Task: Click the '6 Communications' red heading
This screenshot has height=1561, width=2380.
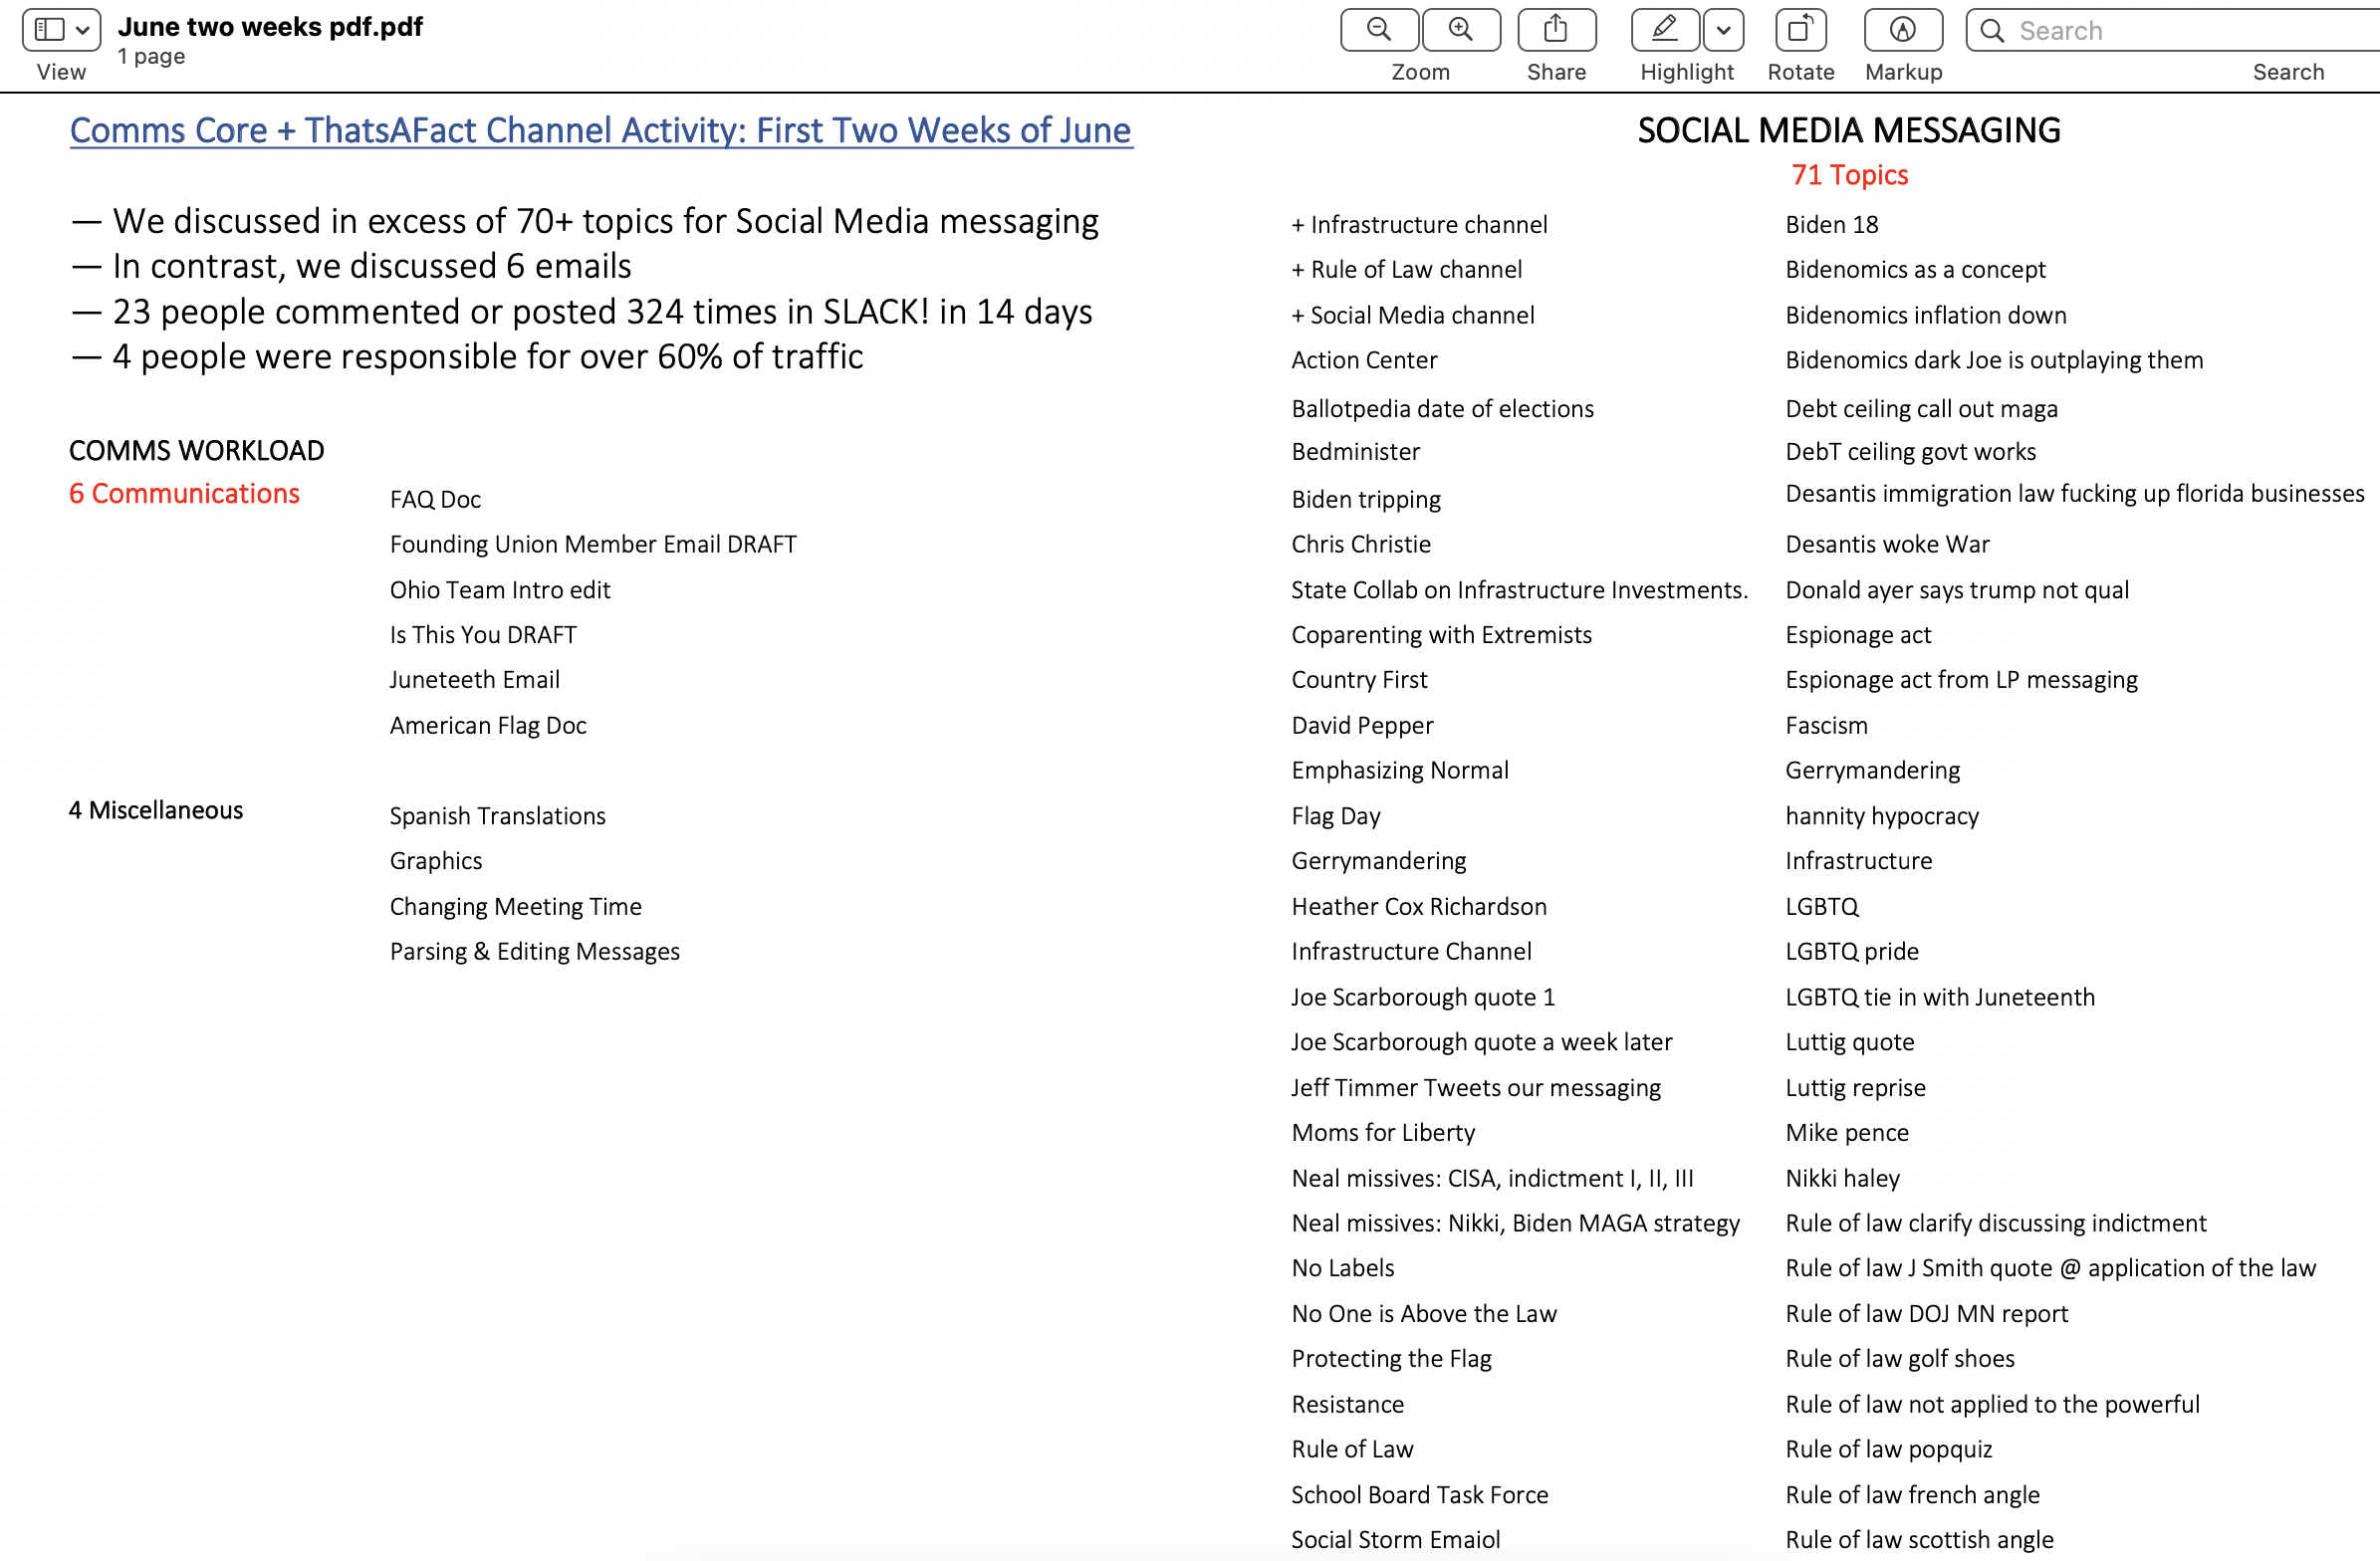Action: click(x=184, y=494)
